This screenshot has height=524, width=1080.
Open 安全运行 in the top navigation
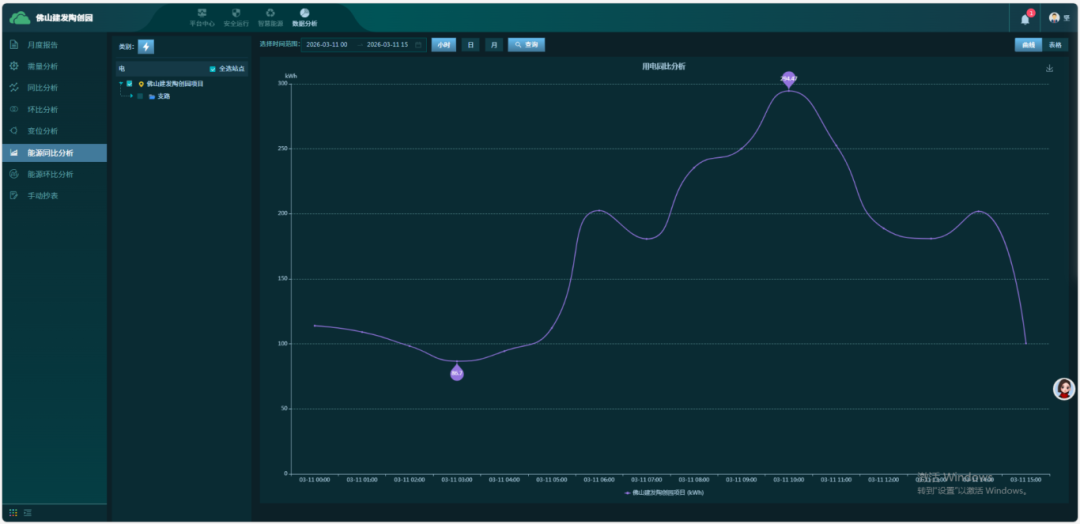(x=236, y=17)
